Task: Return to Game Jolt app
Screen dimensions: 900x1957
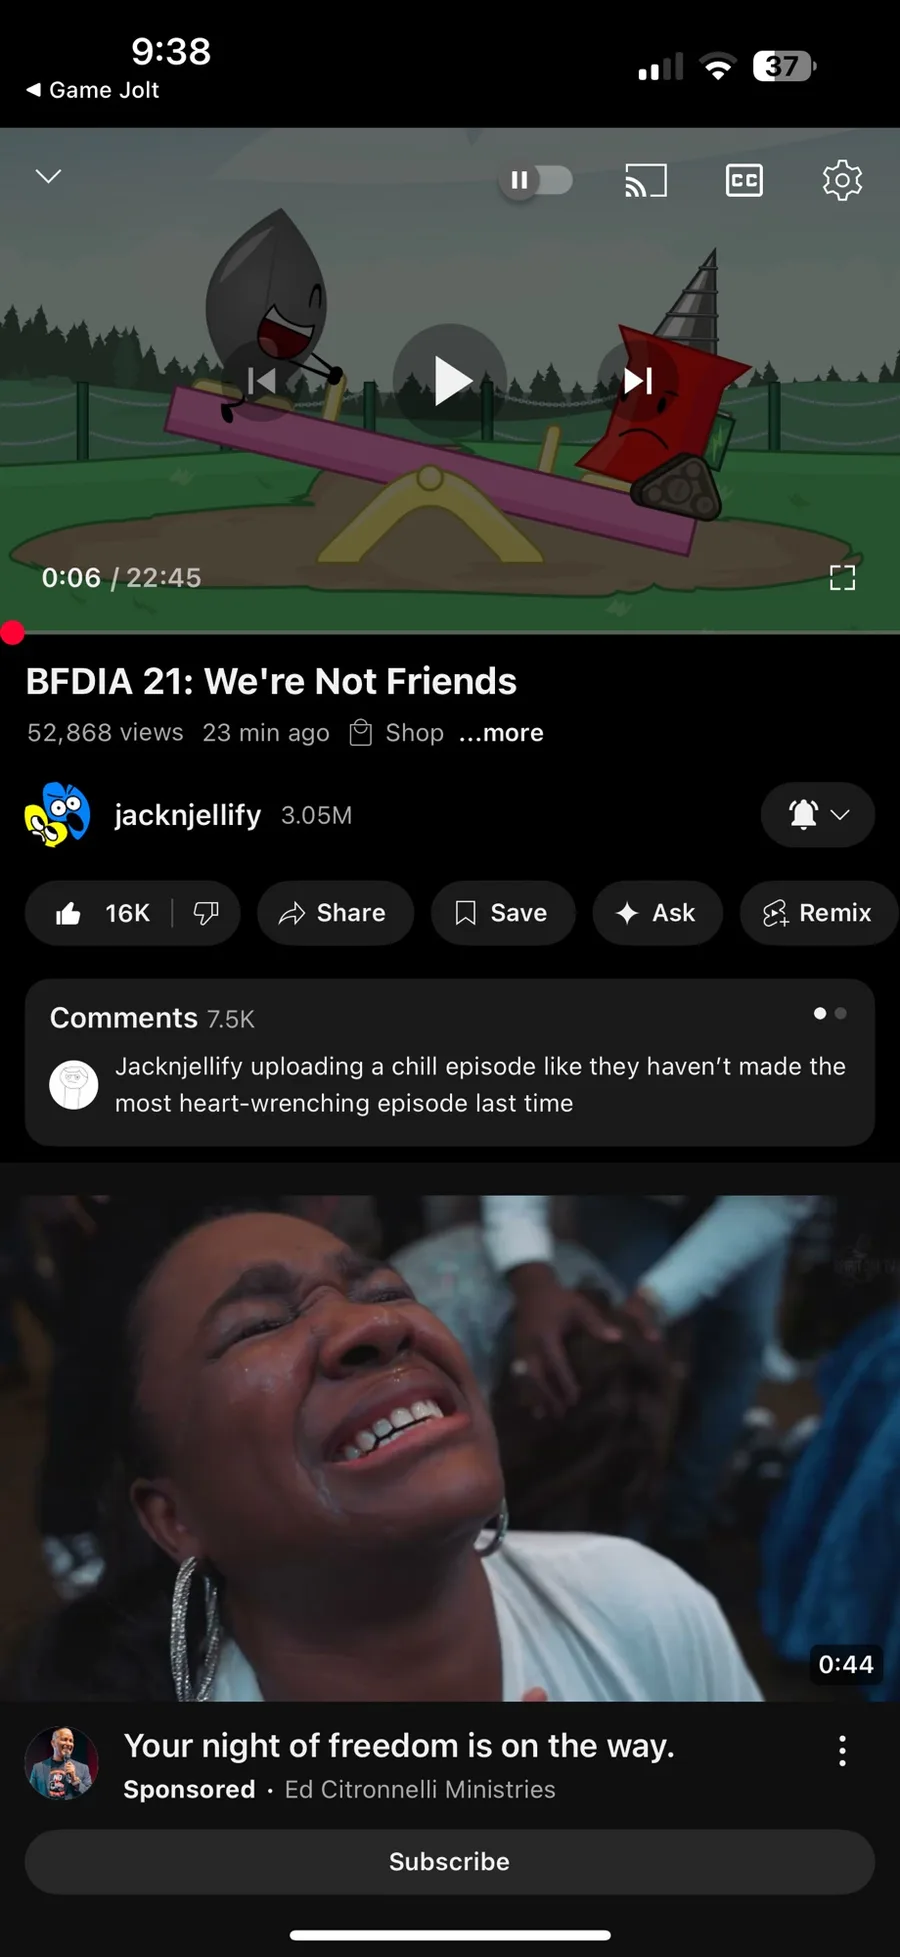Action: (x=92, y=90)
